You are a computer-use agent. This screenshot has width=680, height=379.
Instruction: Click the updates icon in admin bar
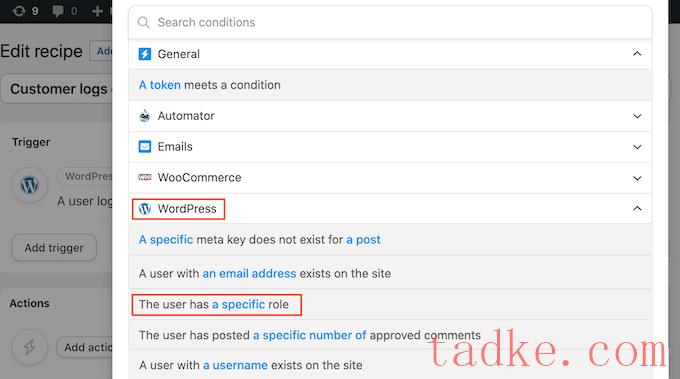click(x=19, y=10)
